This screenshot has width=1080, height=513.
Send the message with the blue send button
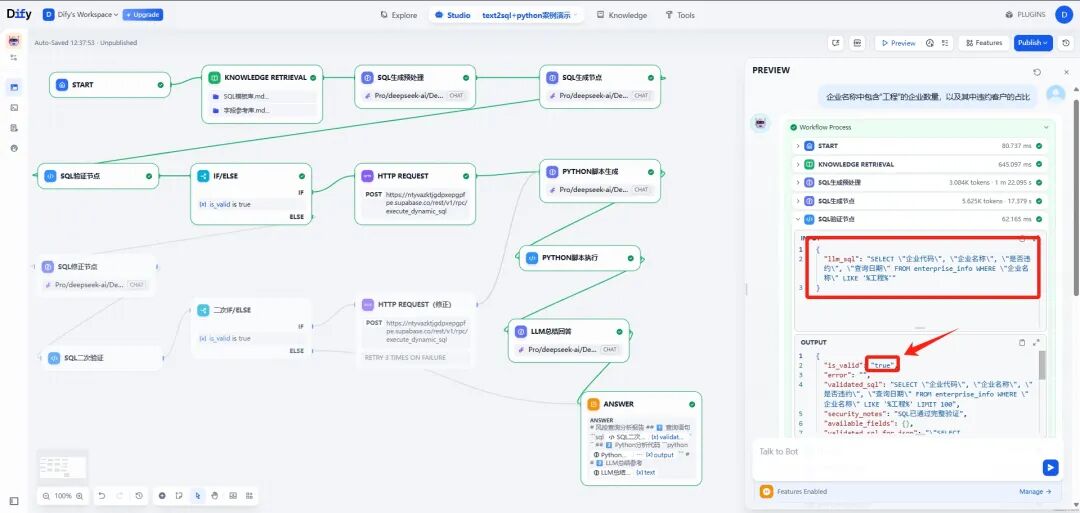(1050, 468)
